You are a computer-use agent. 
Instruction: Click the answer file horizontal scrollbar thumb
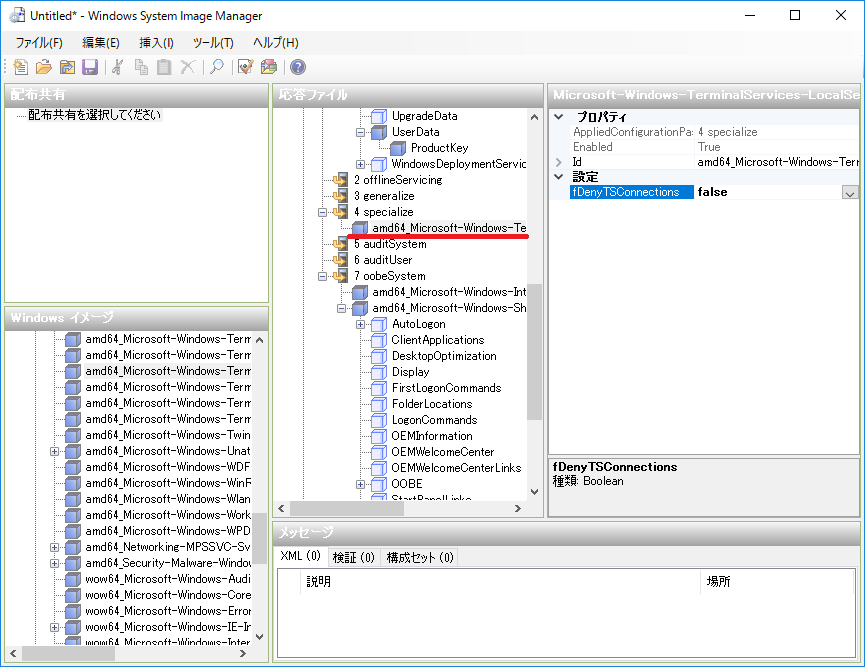(347, 509)
